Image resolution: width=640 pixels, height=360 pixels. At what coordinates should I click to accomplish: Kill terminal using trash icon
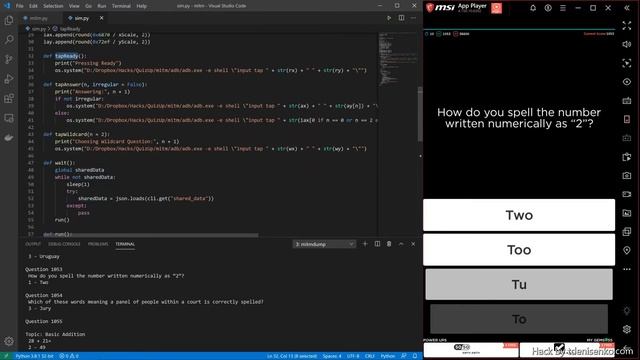coord(389,244)
